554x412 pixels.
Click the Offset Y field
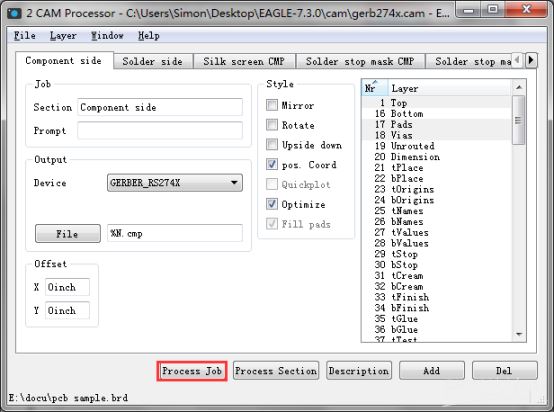(x=67, y=310)
